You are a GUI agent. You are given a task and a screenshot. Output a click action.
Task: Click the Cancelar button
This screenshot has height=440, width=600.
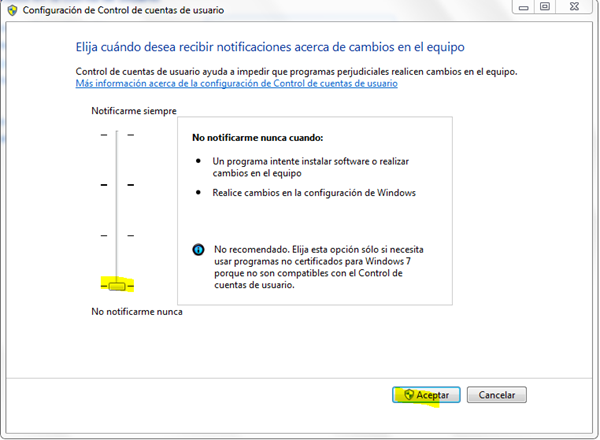pos(497,395)
